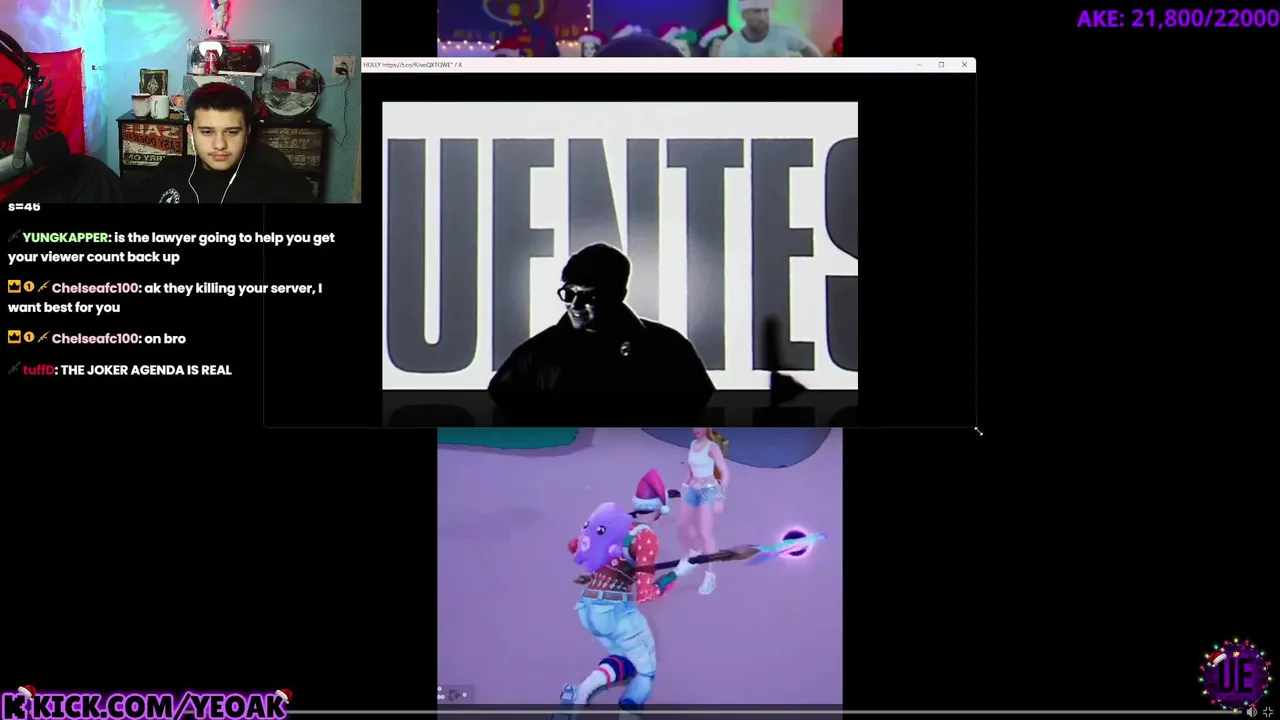Click YUNGKAPPER's lawyer viewer count message
The image size is (1280, 720).
pos(171,247)
